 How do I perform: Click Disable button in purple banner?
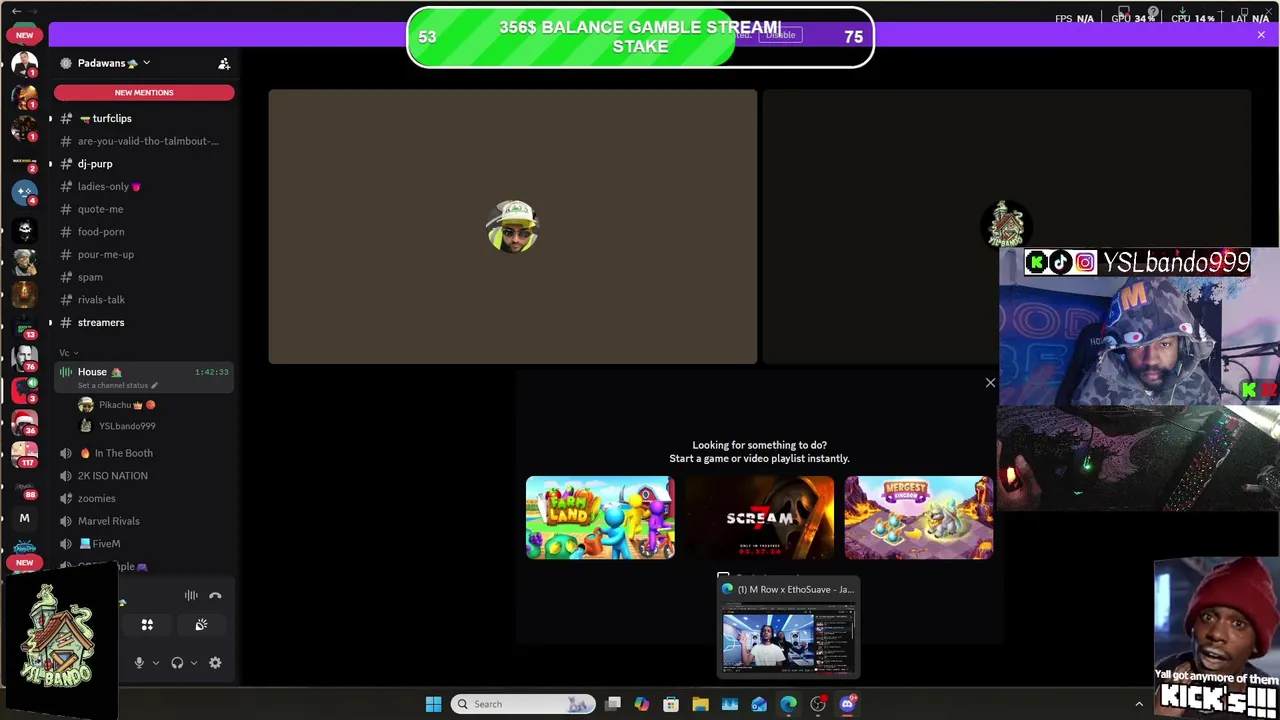point(780,35)
